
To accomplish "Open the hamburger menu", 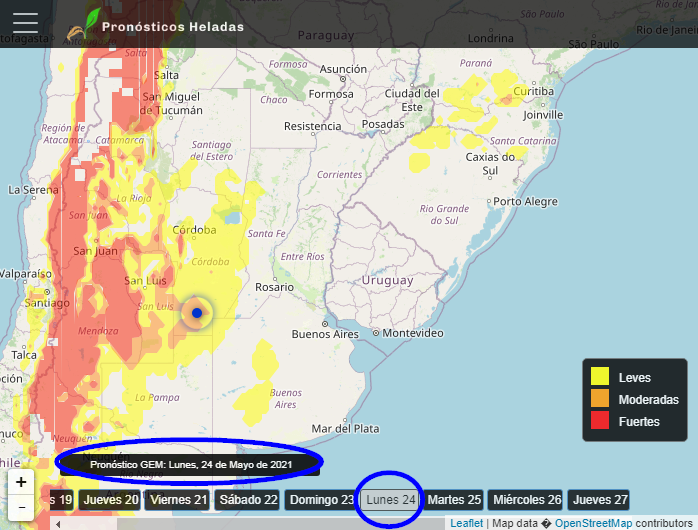I will [25, 23].
